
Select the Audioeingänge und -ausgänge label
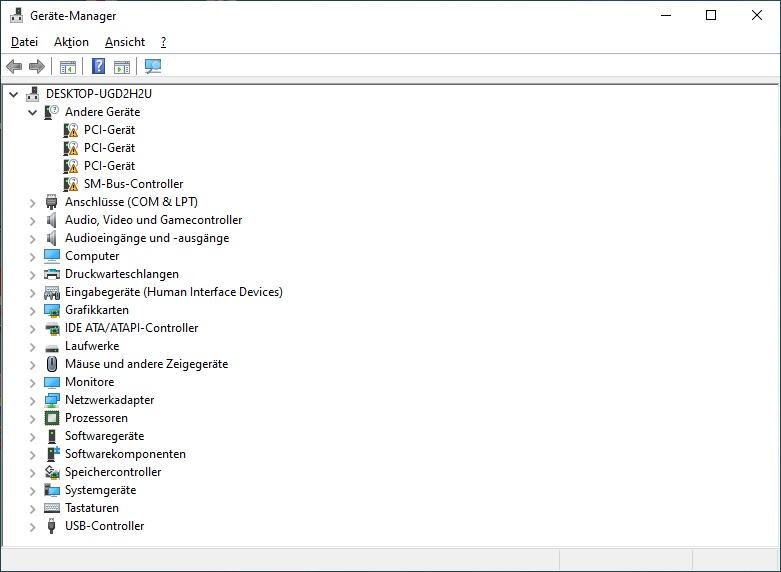tap(147, 238)
